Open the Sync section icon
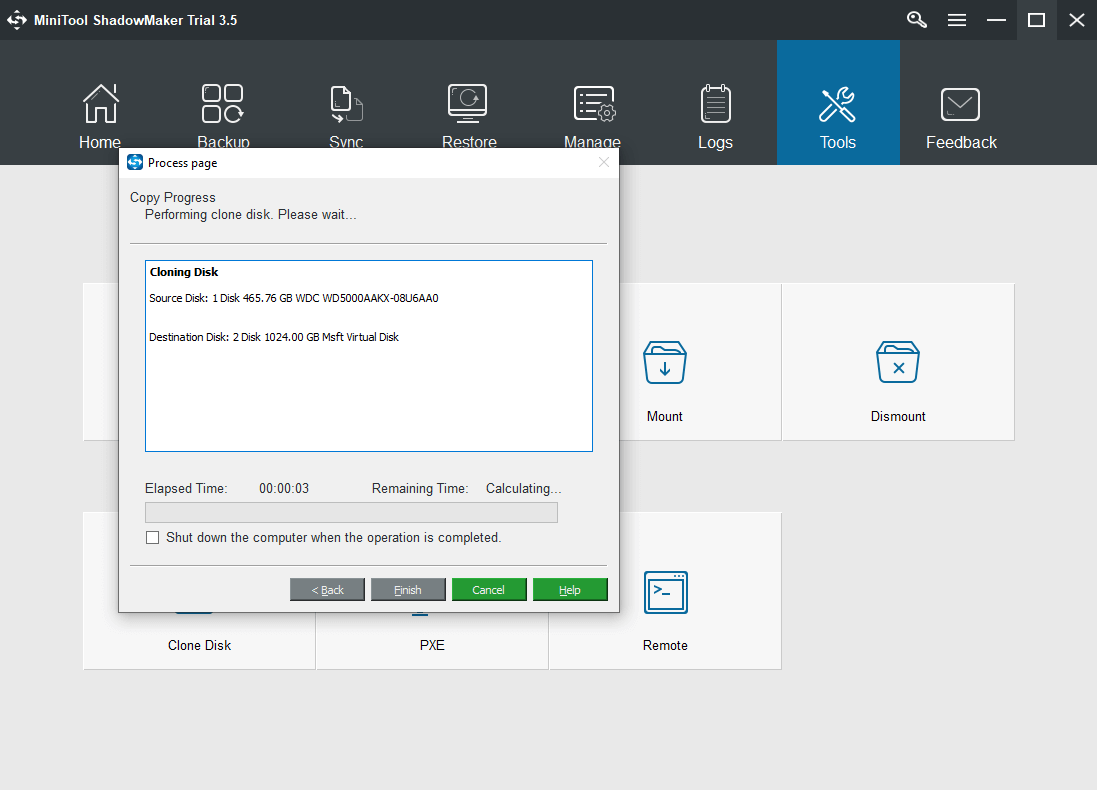This screenshot has width=1097, height=790. coord(346,104)
